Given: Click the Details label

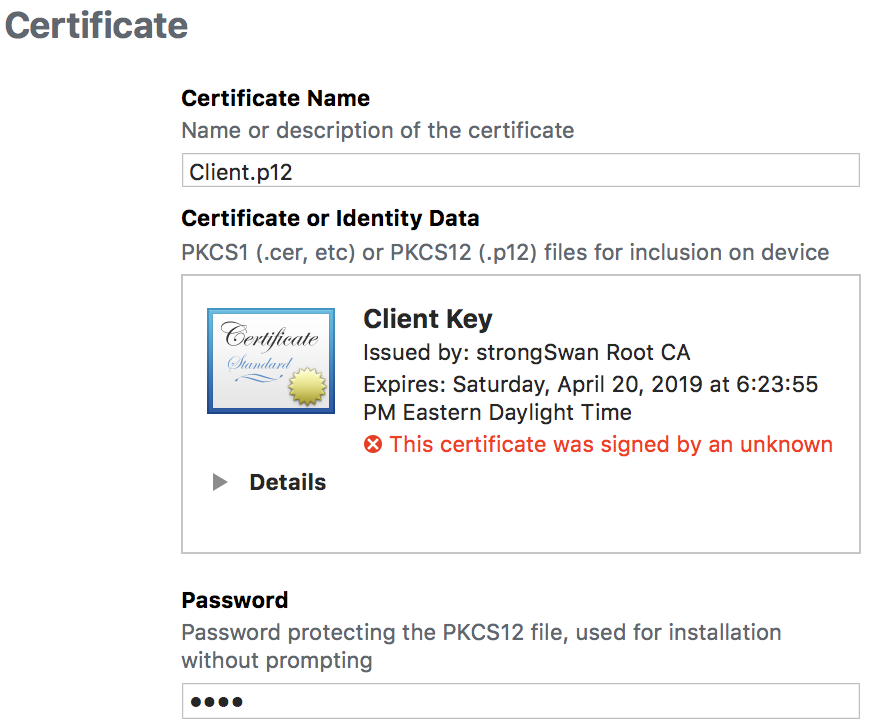Looking at the screenshot, I should (287, 482).
